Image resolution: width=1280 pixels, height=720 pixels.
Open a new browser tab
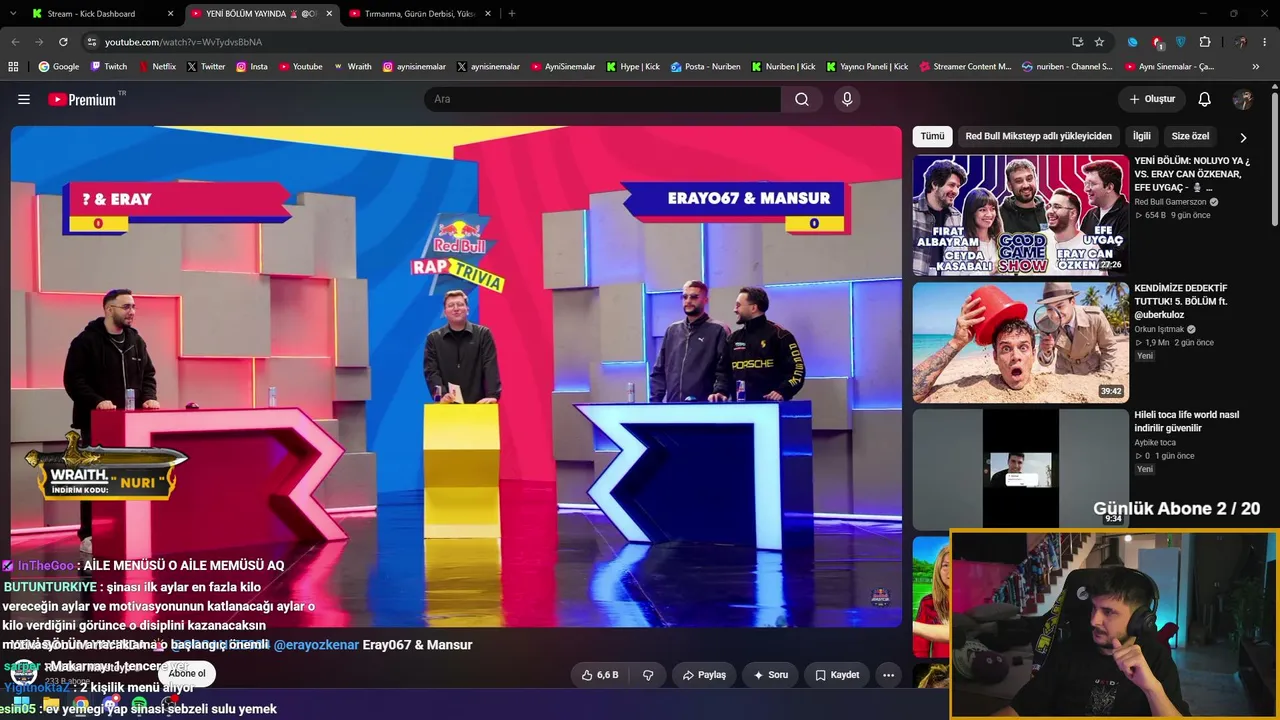coord(512,13)
